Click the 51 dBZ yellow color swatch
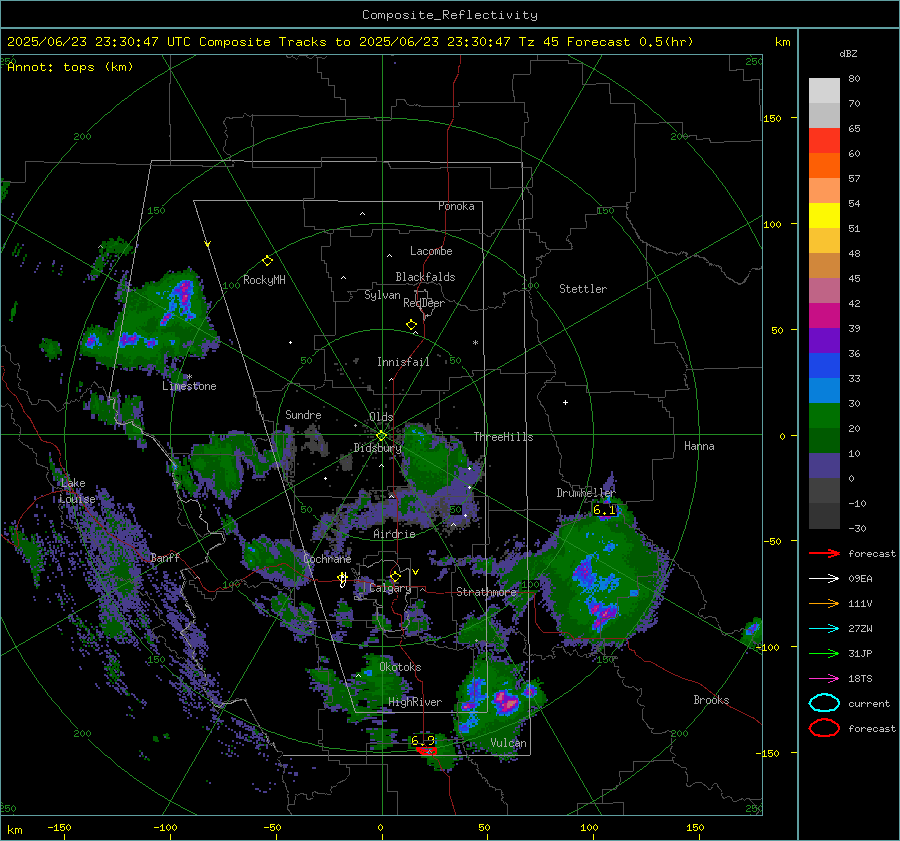 point(824,216)
